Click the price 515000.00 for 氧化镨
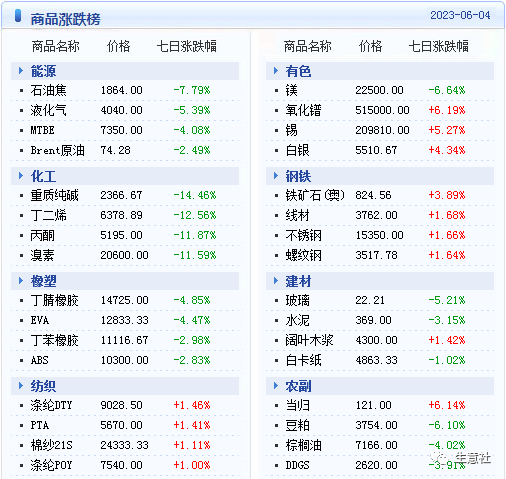The width and height of the screenshot is (506, 479). [x=382, y=110]
